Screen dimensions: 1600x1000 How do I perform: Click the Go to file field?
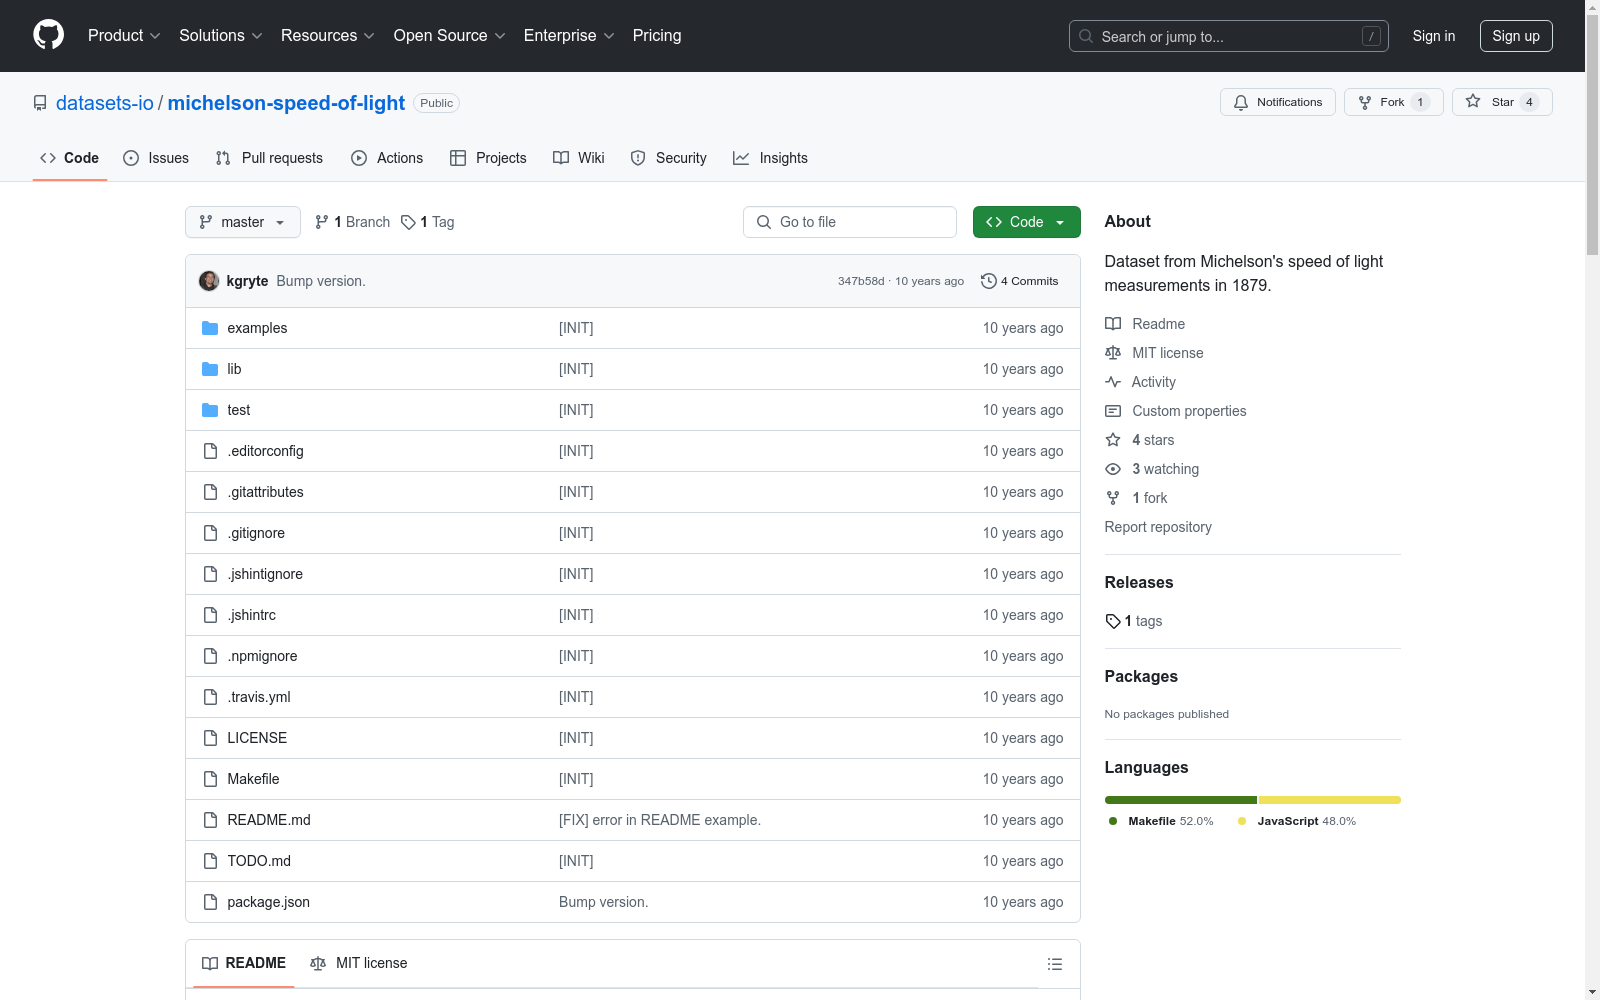point(850,222)
